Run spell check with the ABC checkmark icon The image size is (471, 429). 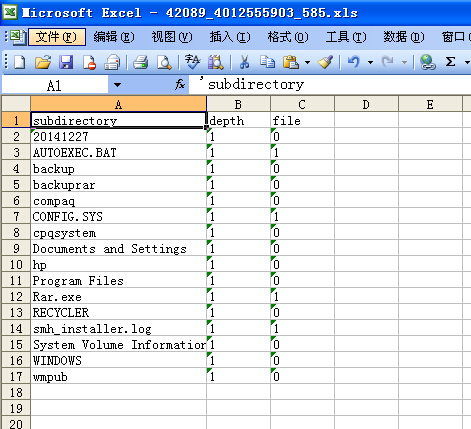point(192,62)
